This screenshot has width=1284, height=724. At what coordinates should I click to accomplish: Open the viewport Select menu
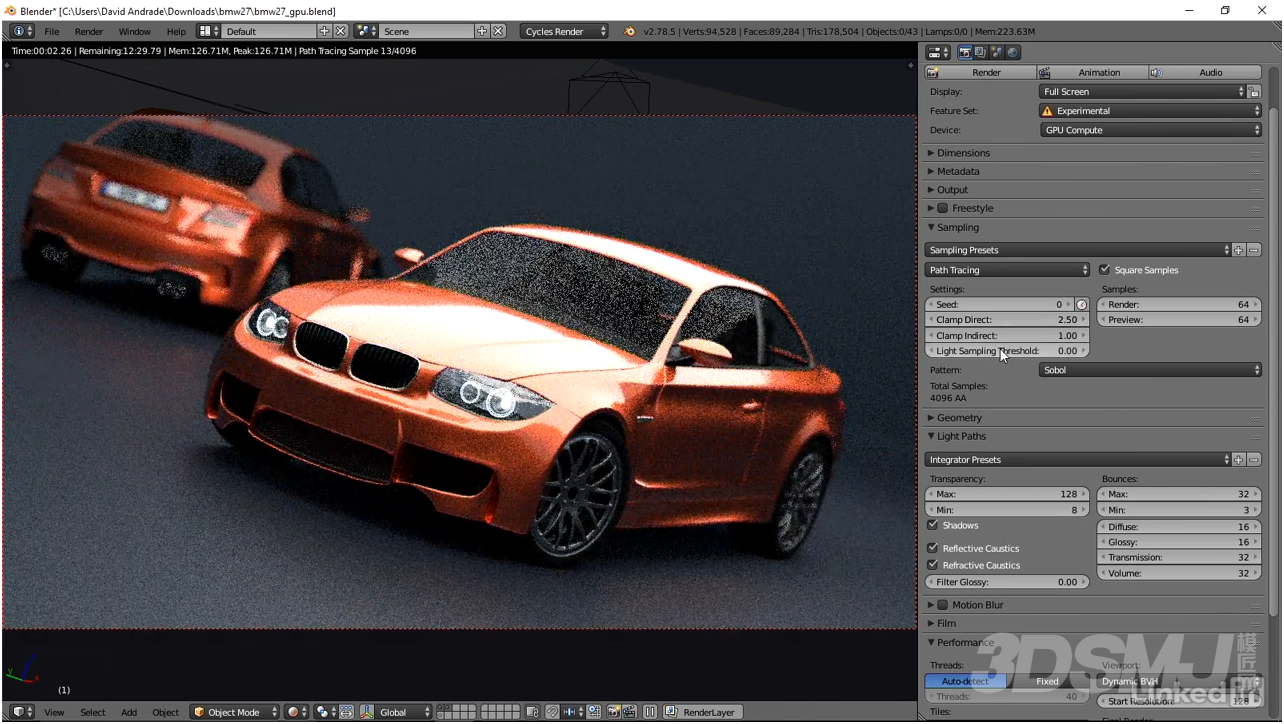pyautogui.click(x=93, y=712)
